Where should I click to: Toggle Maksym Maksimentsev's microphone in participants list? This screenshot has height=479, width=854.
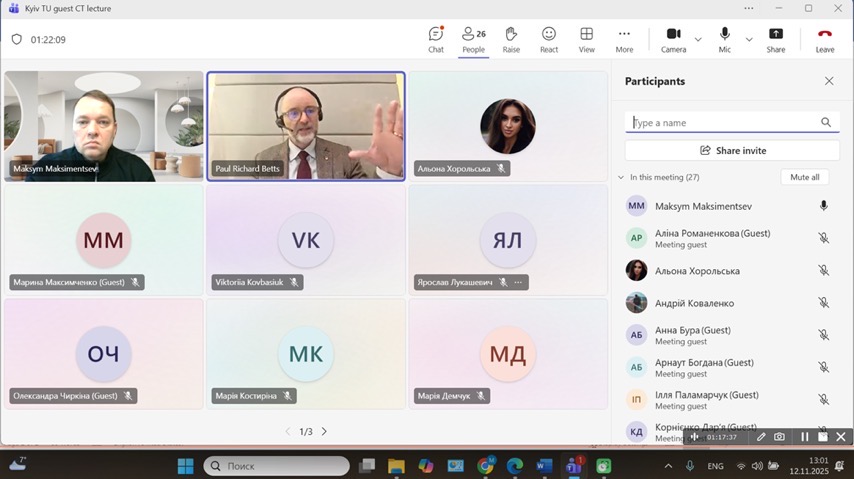pos(823,206)
